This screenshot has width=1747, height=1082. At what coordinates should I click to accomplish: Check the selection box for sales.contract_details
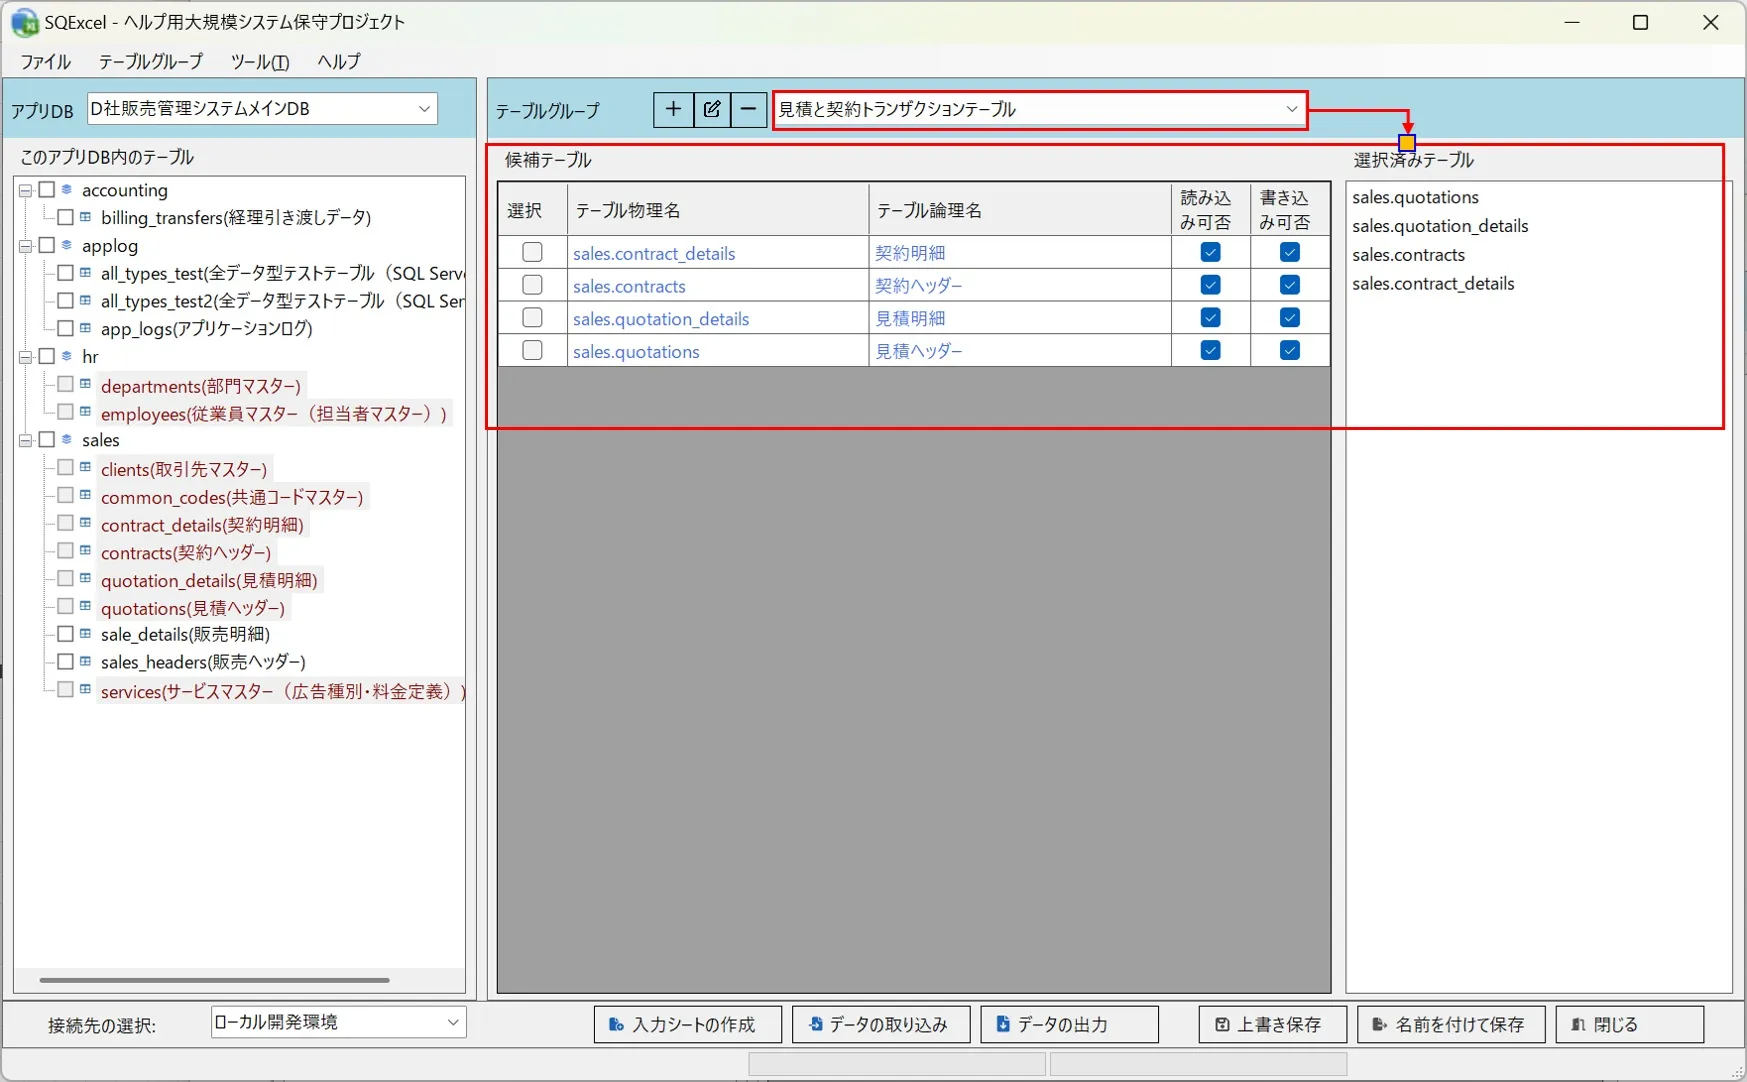[x=532, y=252]
